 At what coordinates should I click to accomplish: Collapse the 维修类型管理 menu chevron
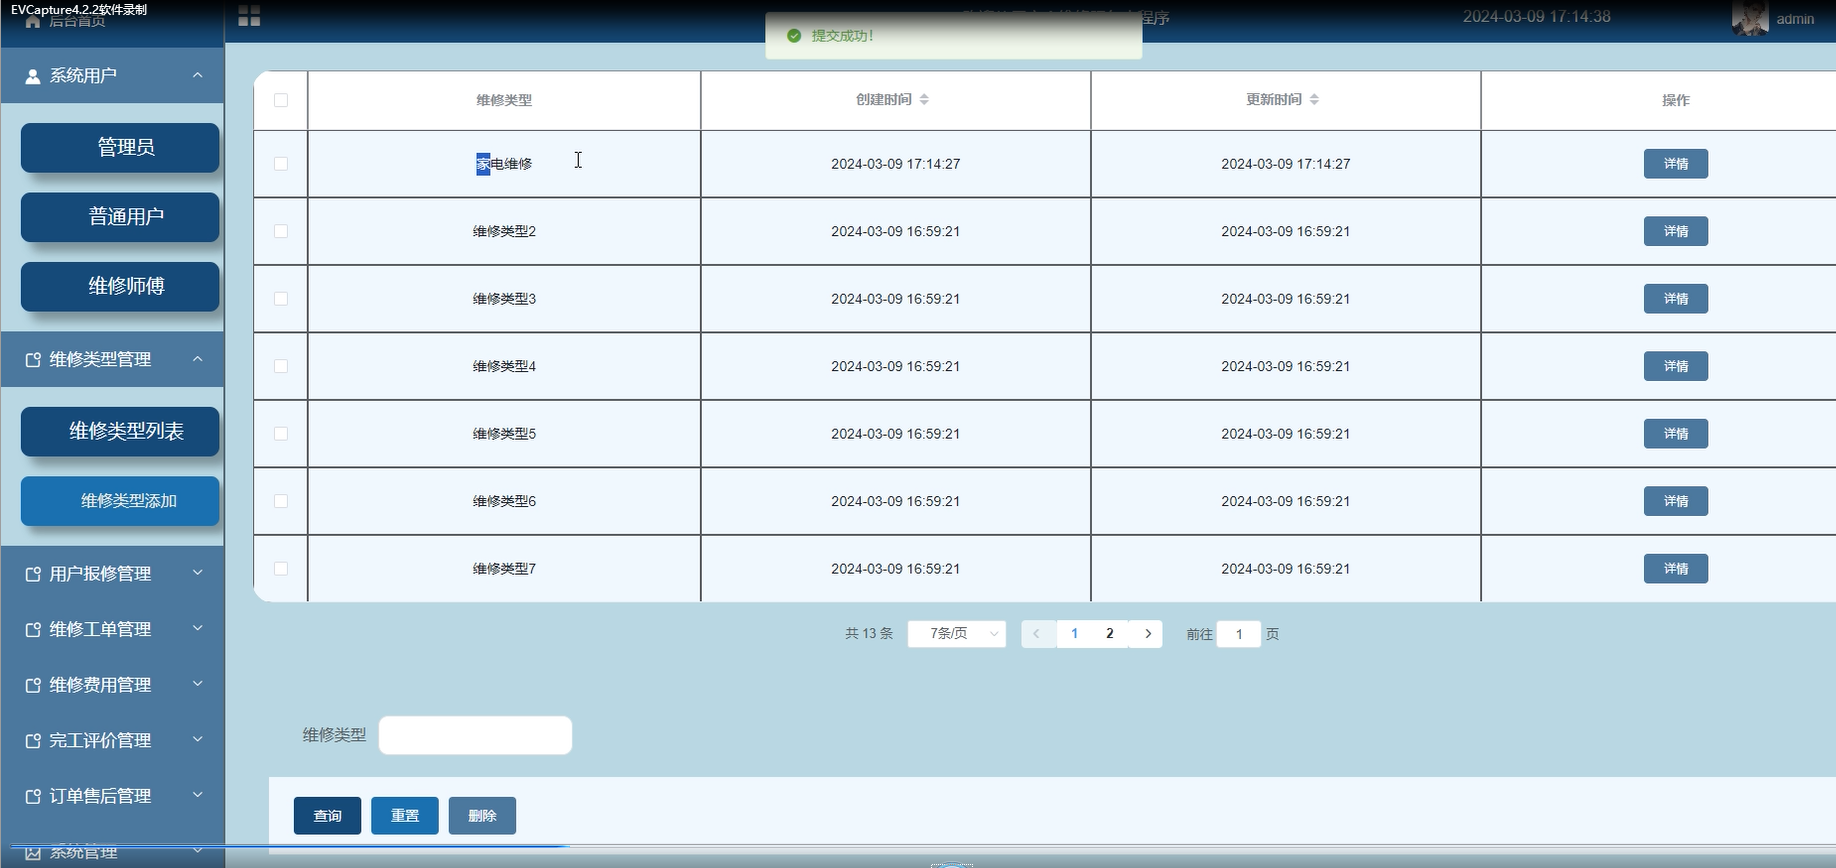(198, 359)
